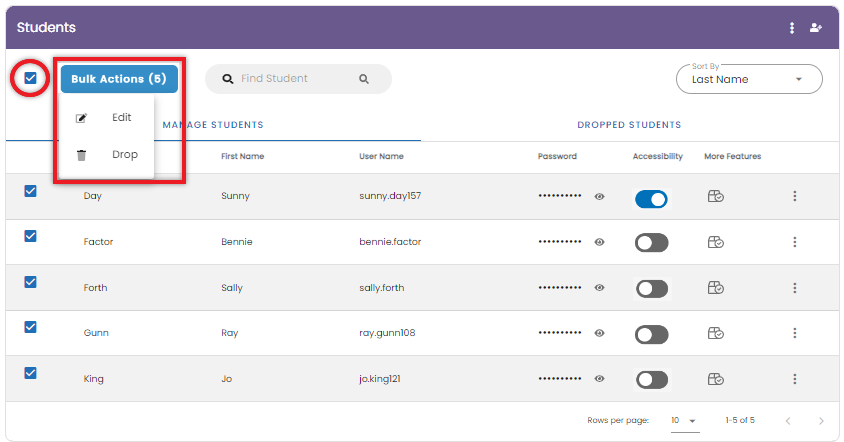Click into the Find Student search field

(296, 79)
